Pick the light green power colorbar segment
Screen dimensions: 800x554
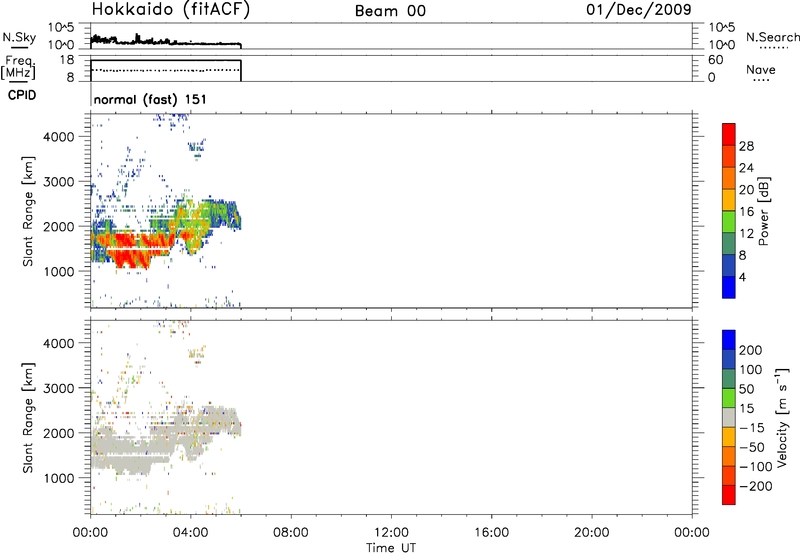pos(729,221)
